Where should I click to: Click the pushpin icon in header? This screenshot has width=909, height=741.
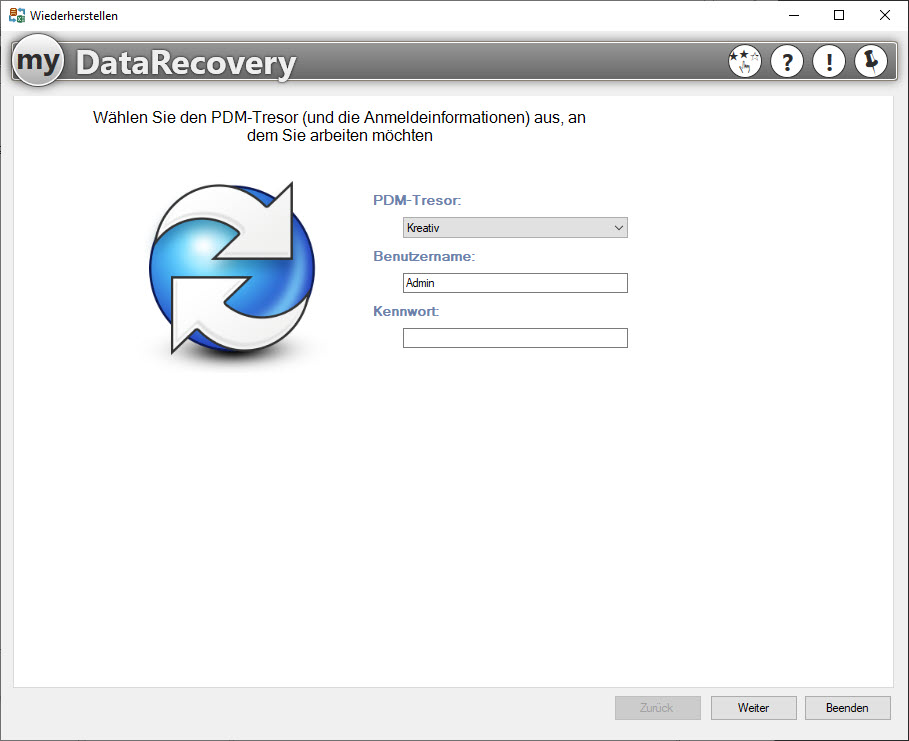pos(871,61)
